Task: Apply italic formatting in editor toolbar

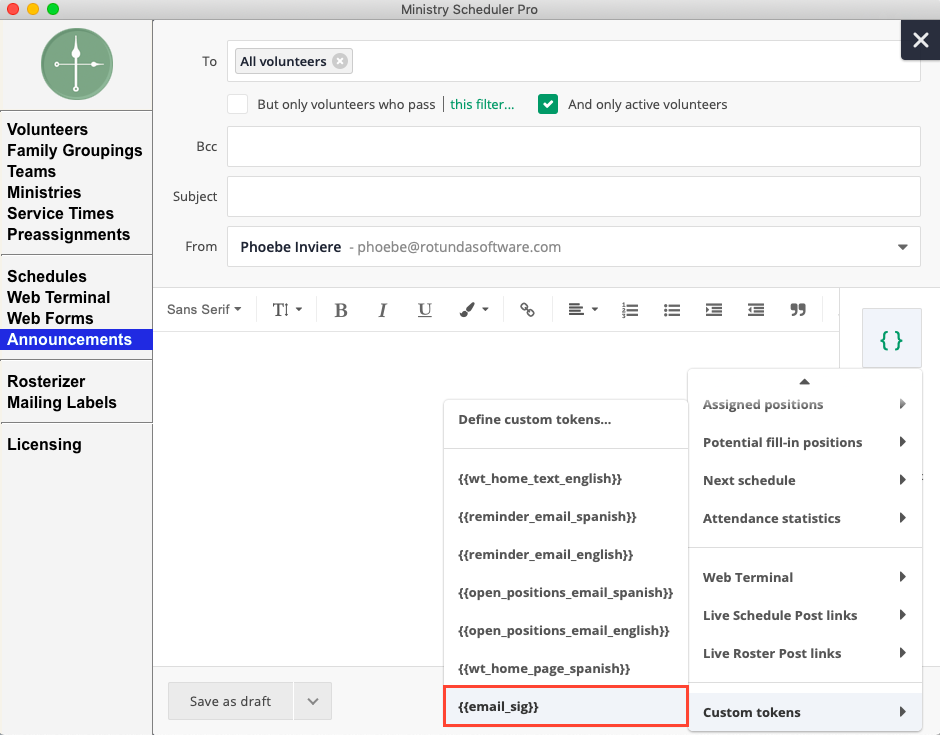Action: pyautogui.click(x=382, y=310)
